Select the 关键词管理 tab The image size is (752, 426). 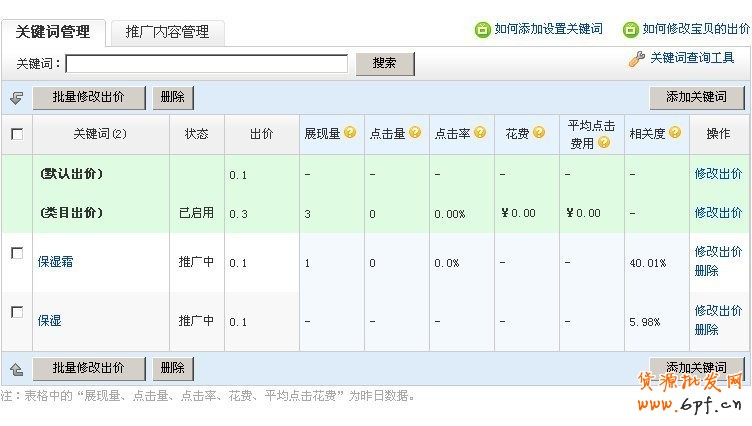click(x=53, y=32)
